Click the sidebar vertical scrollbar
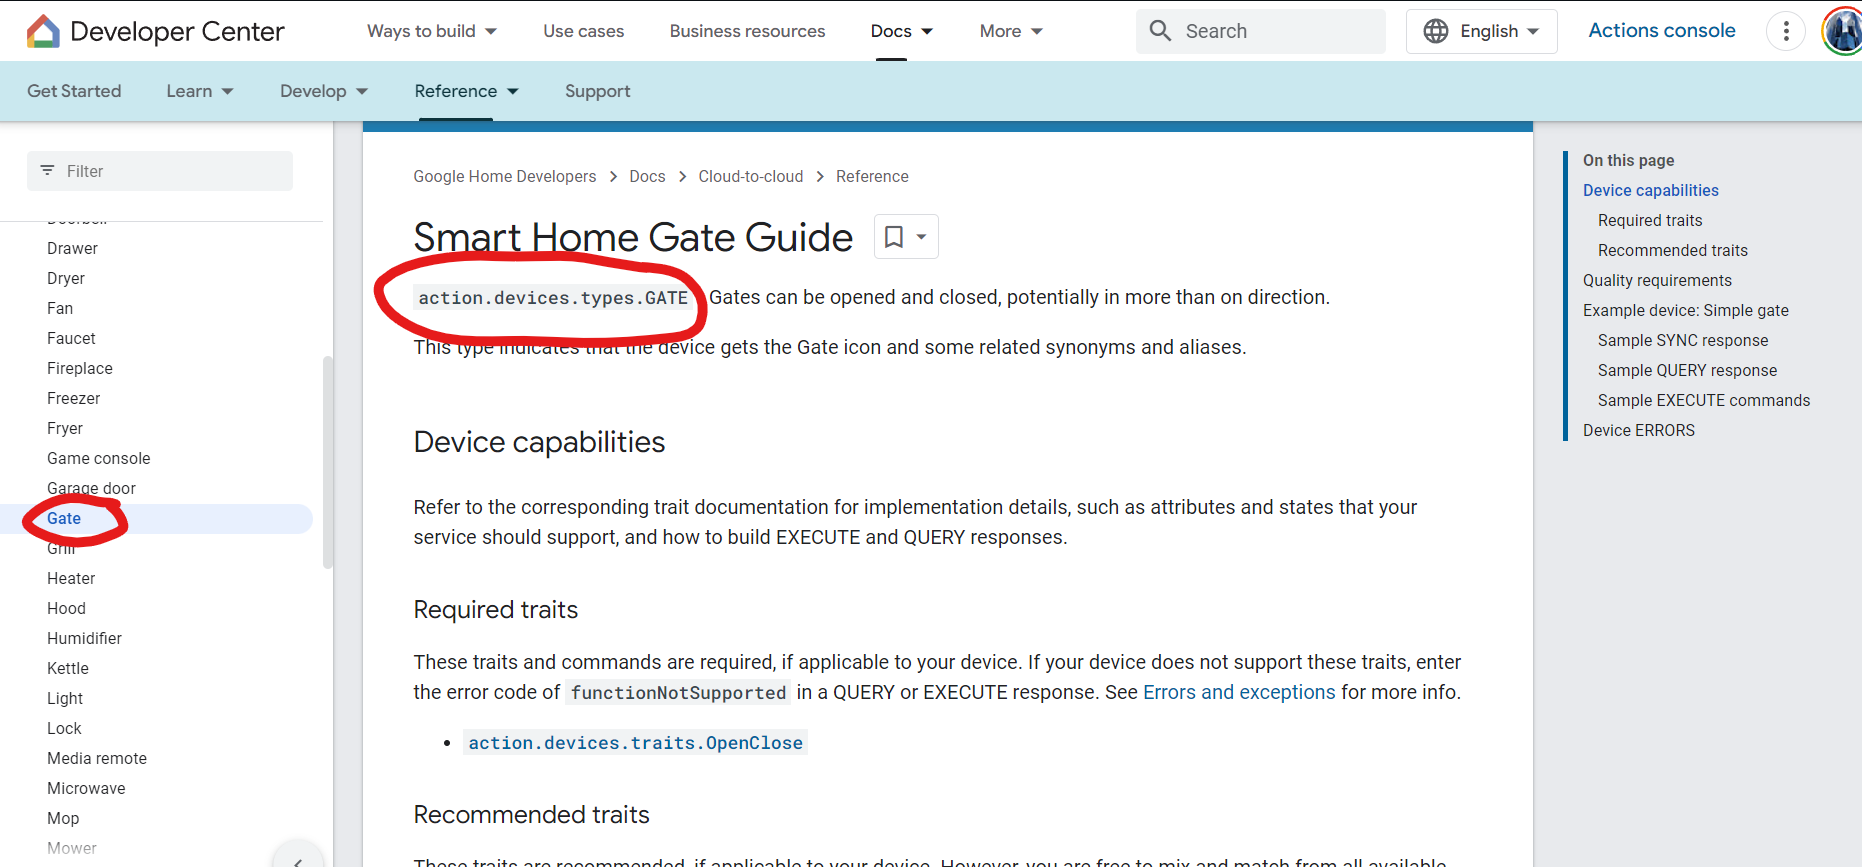The width and height of the screenshot is (1862, 867). [327, 462]
